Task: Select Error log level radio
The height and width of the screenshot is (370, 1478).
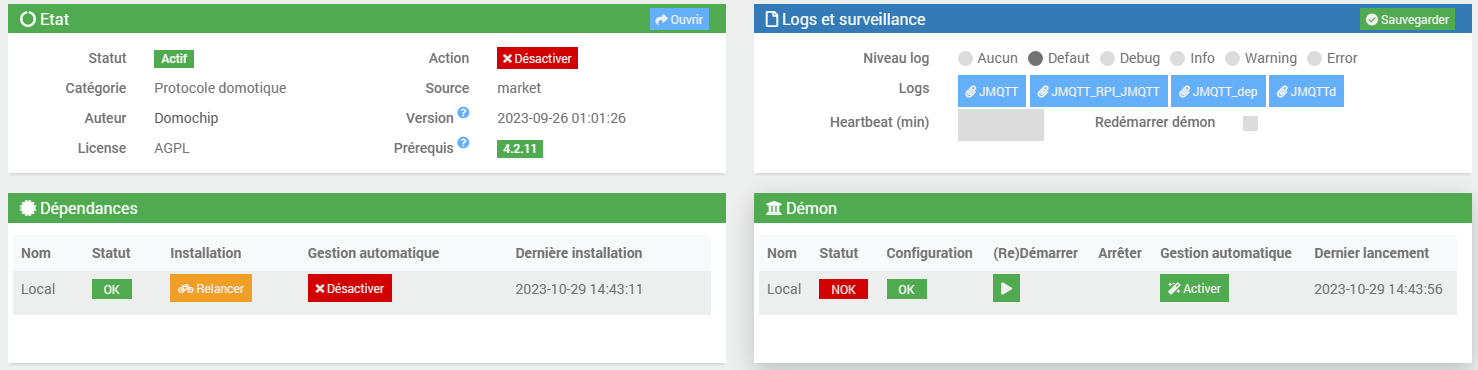Action: [1315, 58]
